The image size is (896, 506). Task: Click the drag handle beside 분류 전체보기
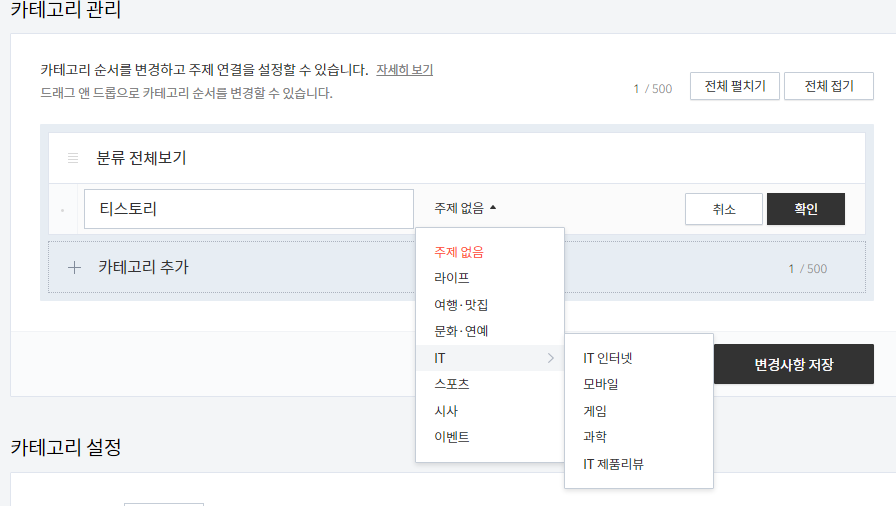pyautogui.click(x=73, y=158)
